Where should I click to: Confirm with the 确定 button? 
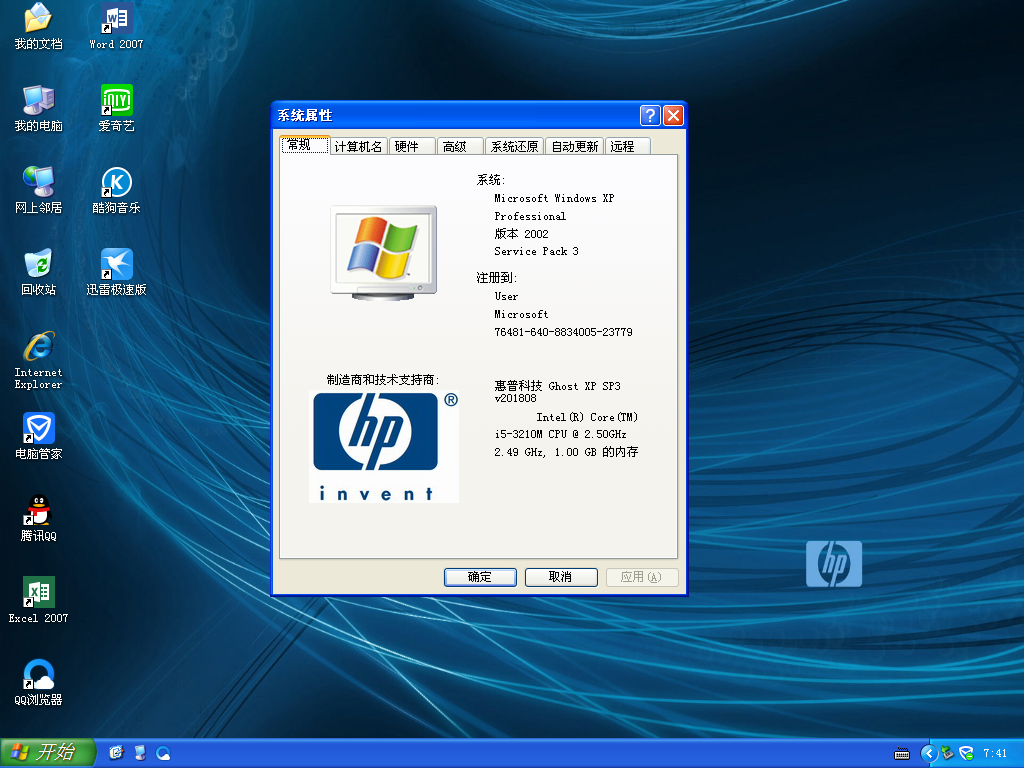[x=480, y=577]
